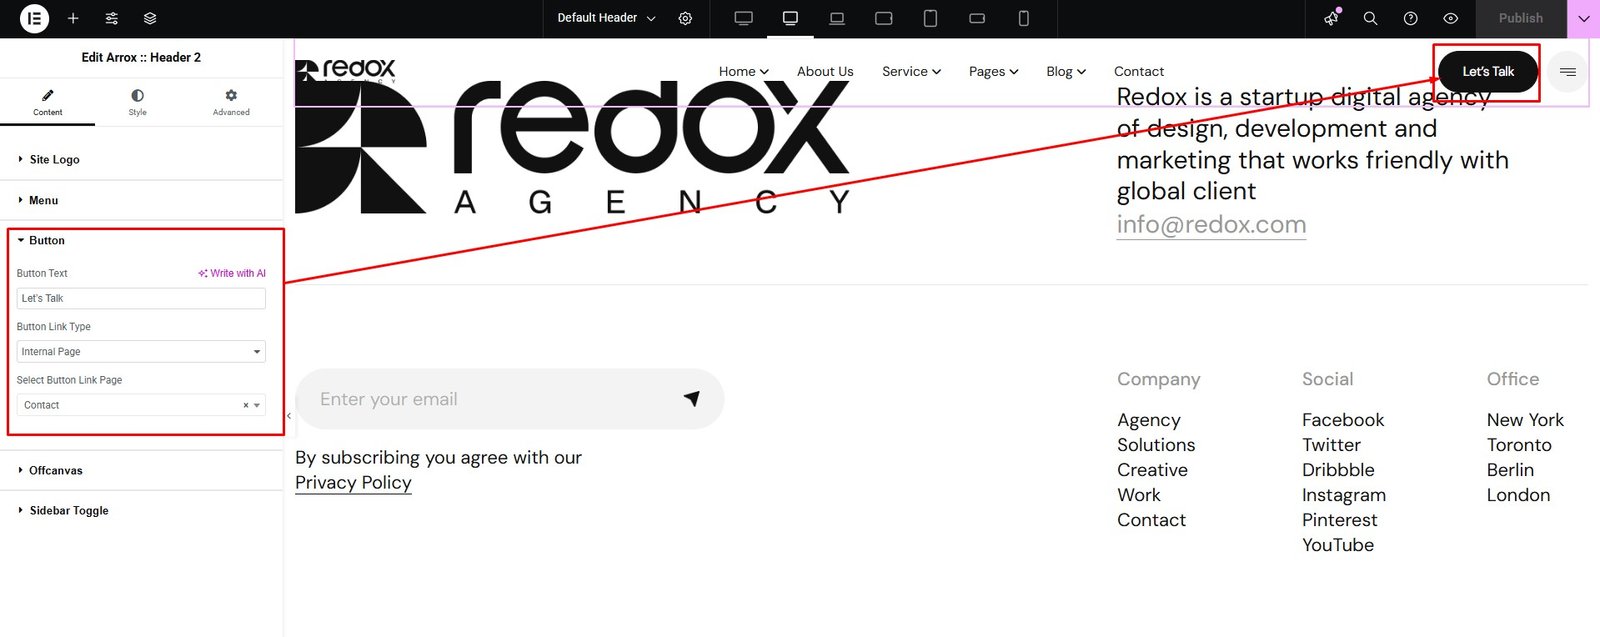
Task: Click the paper plane submit icon
Action: (691, 398)
